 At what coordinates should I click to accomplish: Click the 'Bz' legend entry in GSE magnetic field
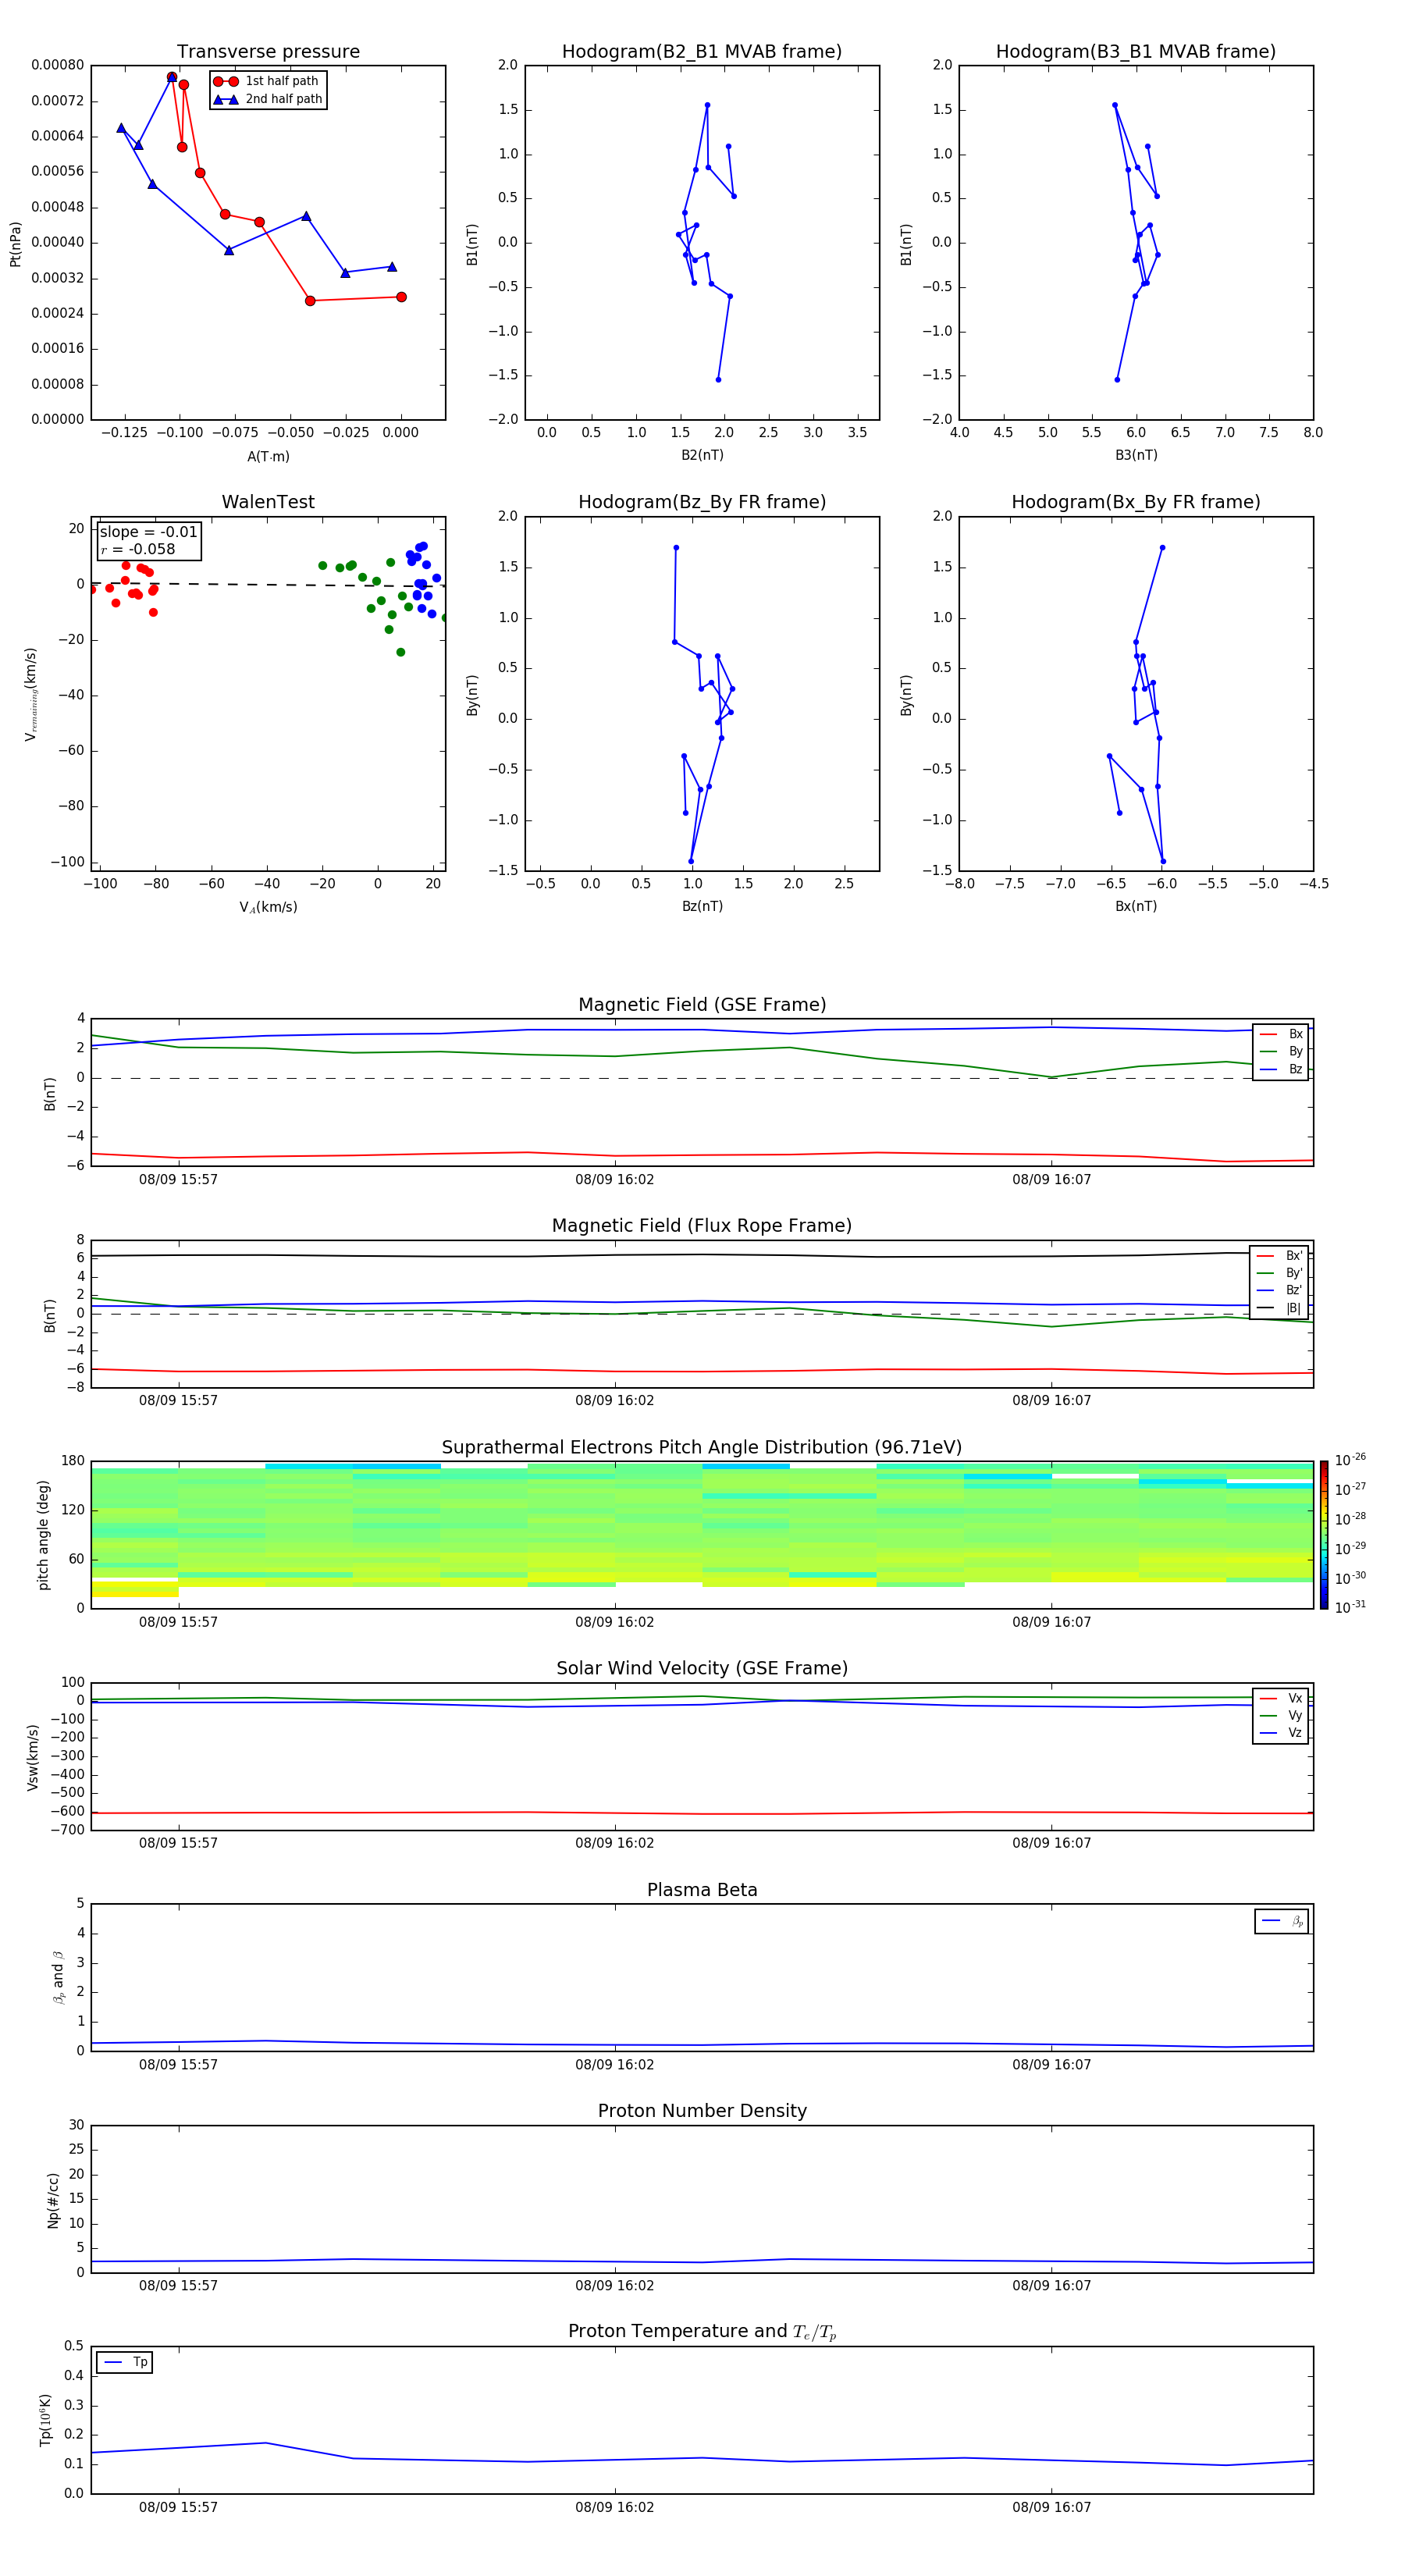click(1282, 1069)
